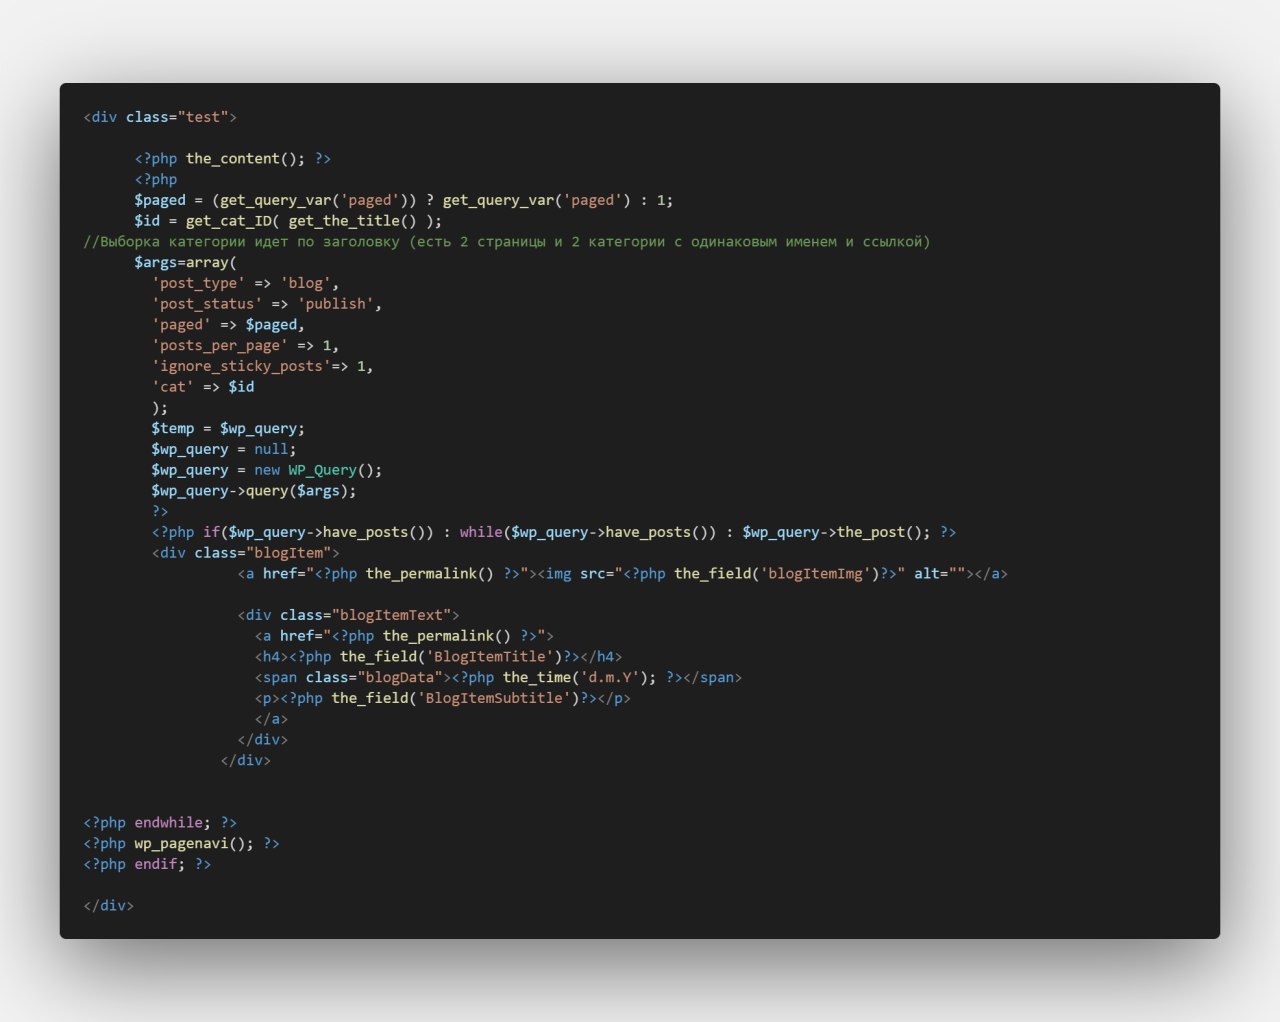Click the 'cat' => $id line

[203, 387]
